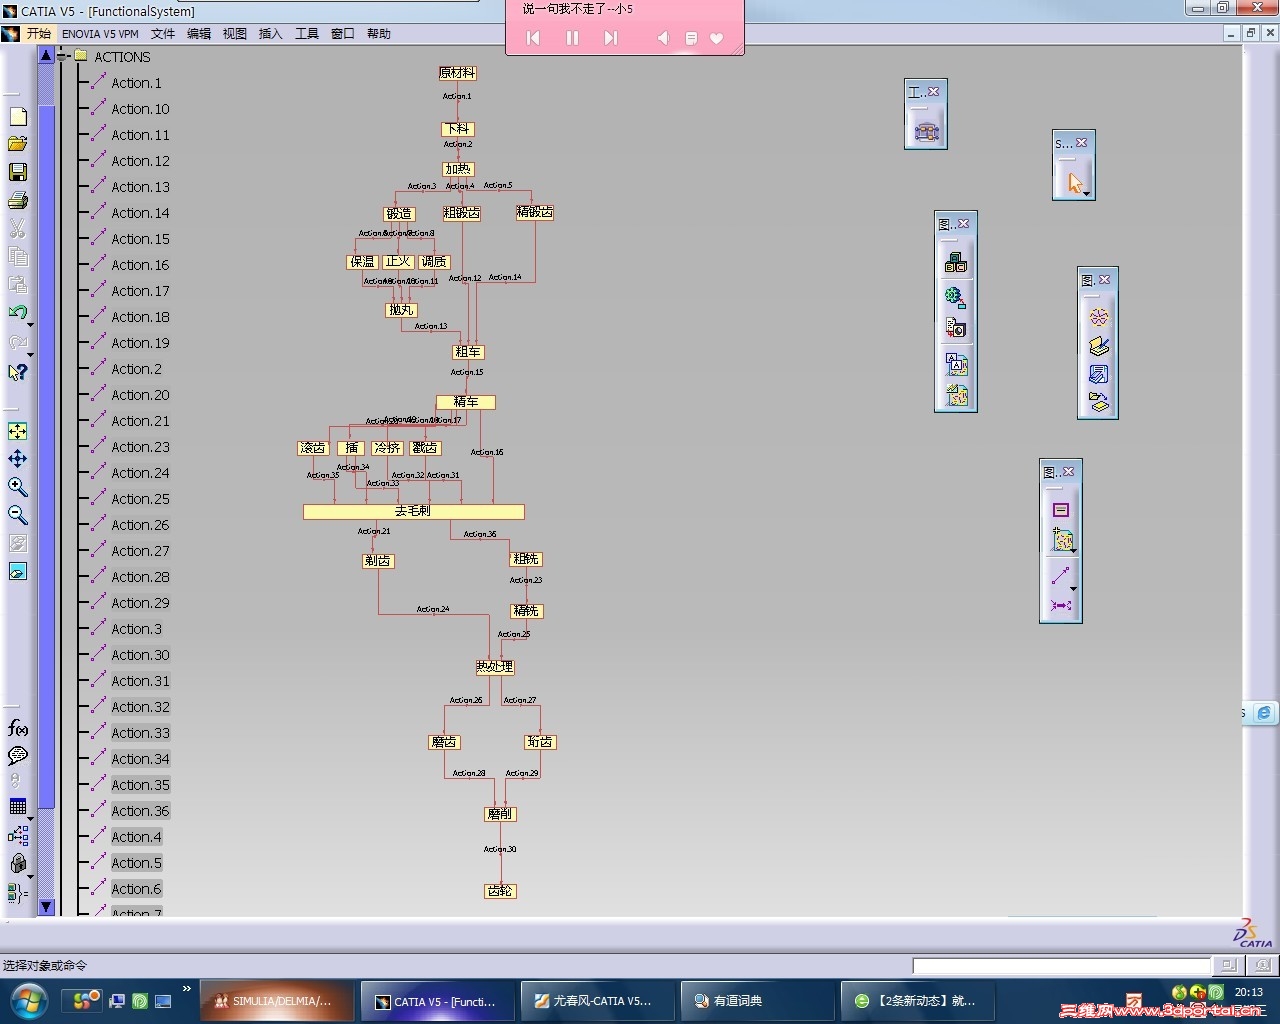The width and height of the screenshot is (1280, 1024).
Task: Open the ENOVIA V5 VPM menu
Action: 100,33
